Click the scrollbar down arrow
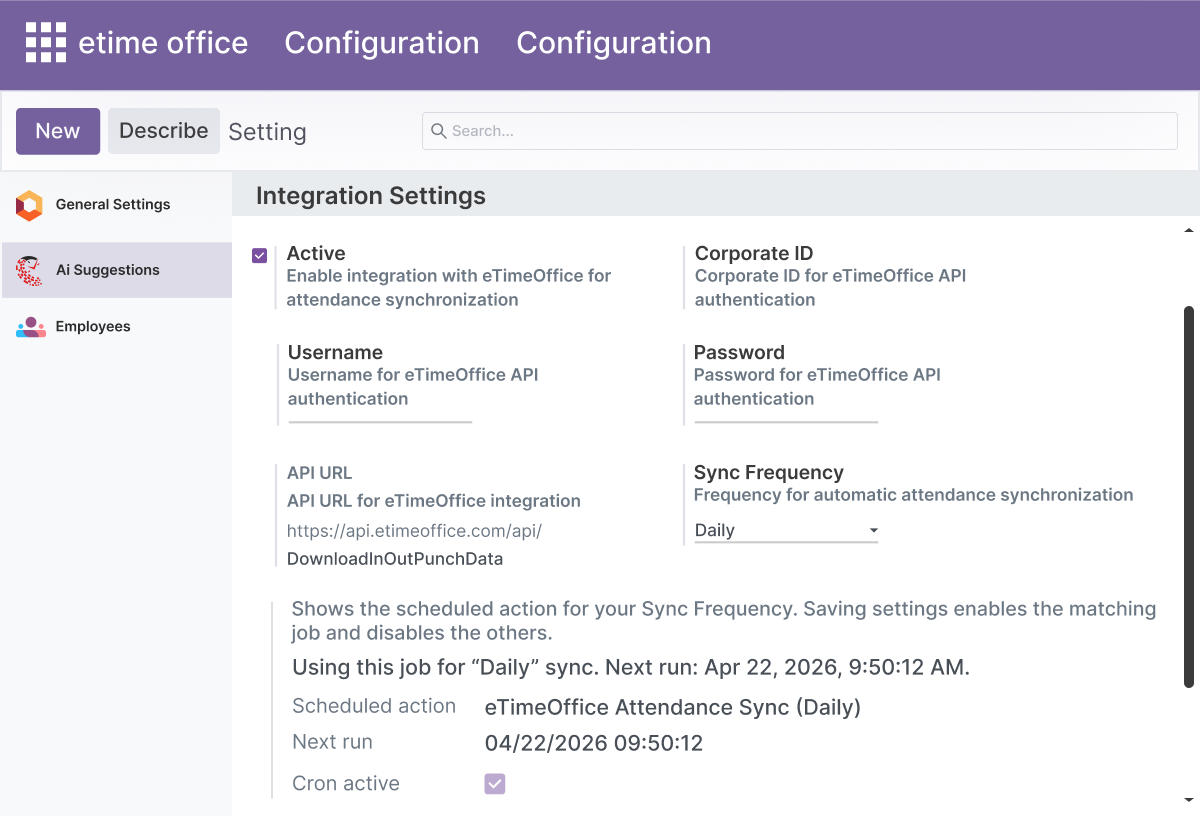This screenshot has height=816, width=1200. click(1189, 800)
